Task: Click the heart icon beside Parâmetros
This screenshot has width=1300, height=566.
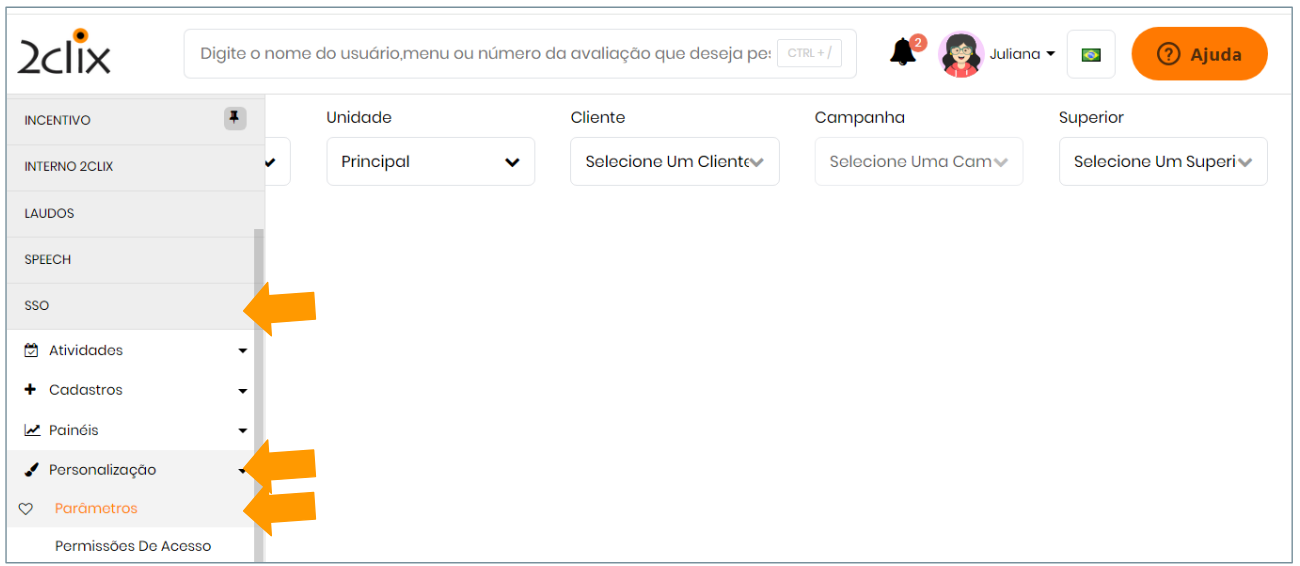Action: pos(26,509)
